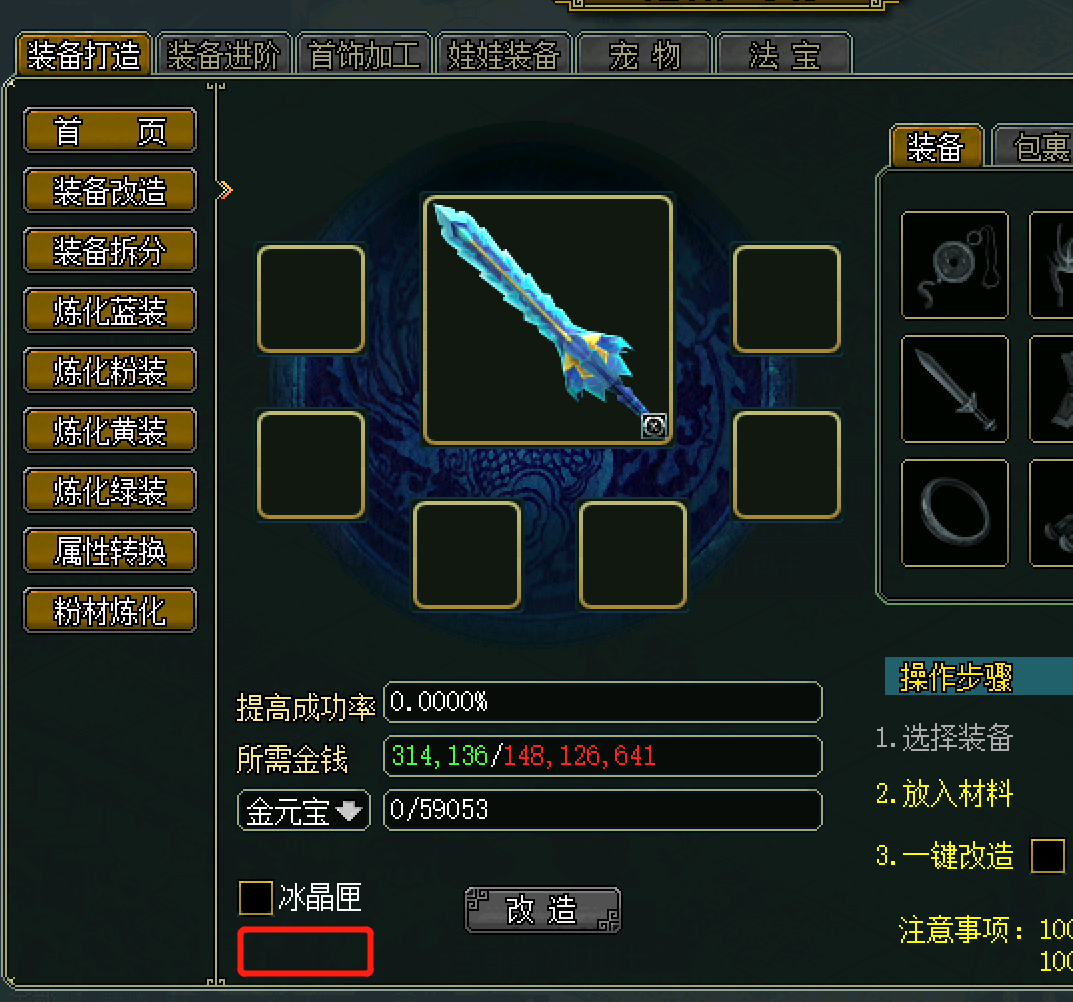
Task: Click the empty upper-right material slot
Action: click(x=786, y=299)
